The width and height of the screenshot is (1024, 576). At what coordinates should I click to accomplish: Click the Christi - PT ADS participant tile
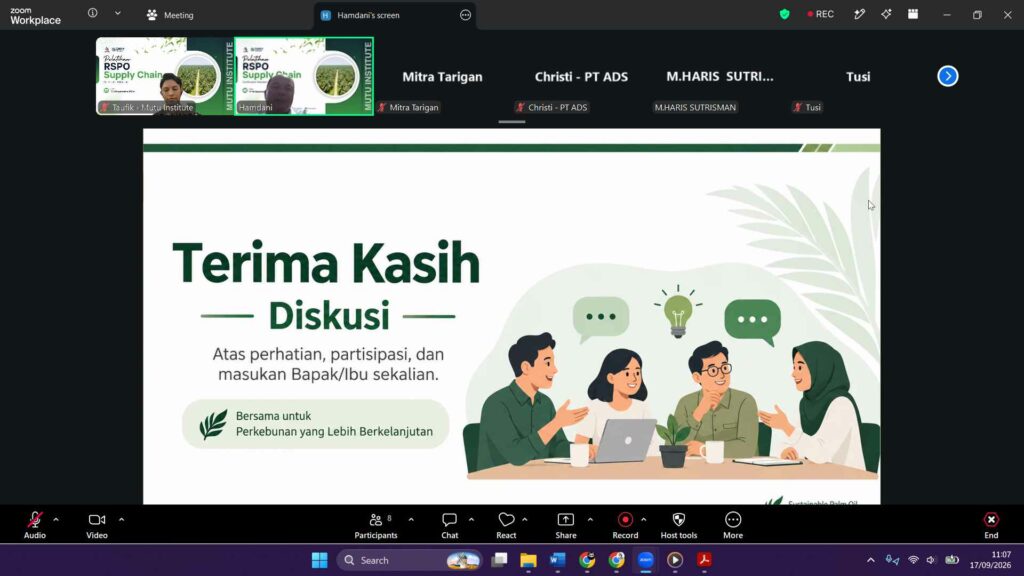pyautogui.click(x=581, y=76)
